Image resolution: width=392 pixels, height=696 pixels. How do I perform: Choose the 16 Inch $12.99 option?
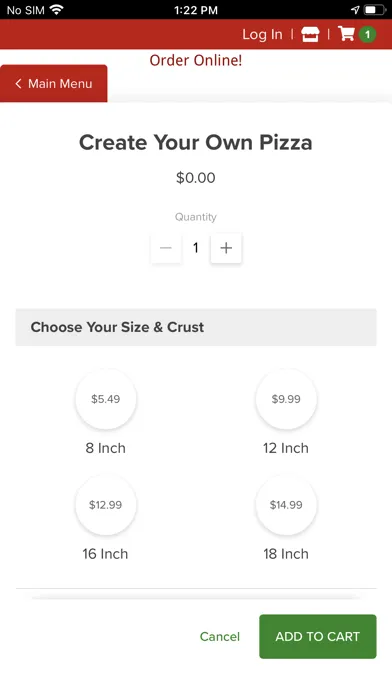[106, 505]
